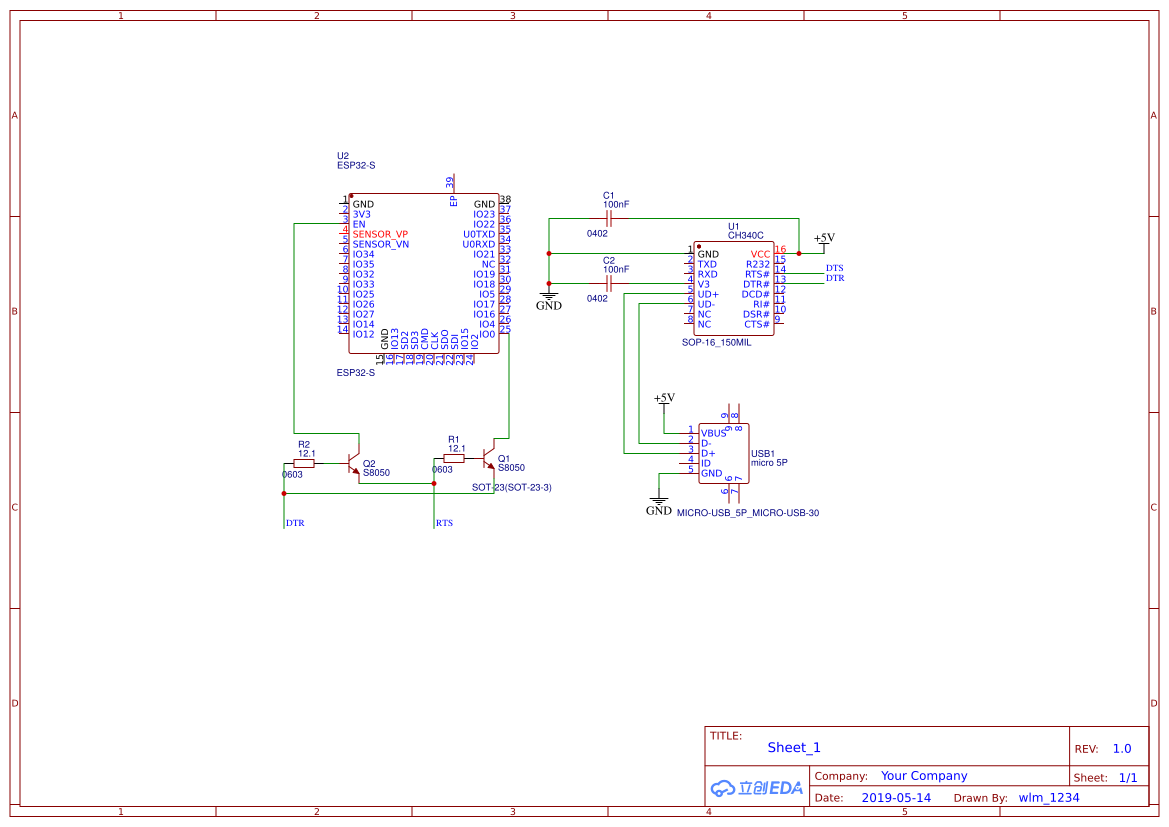Select the C2 capacitor symbol
Screen dimensions: 1169x827
(609, 283)
